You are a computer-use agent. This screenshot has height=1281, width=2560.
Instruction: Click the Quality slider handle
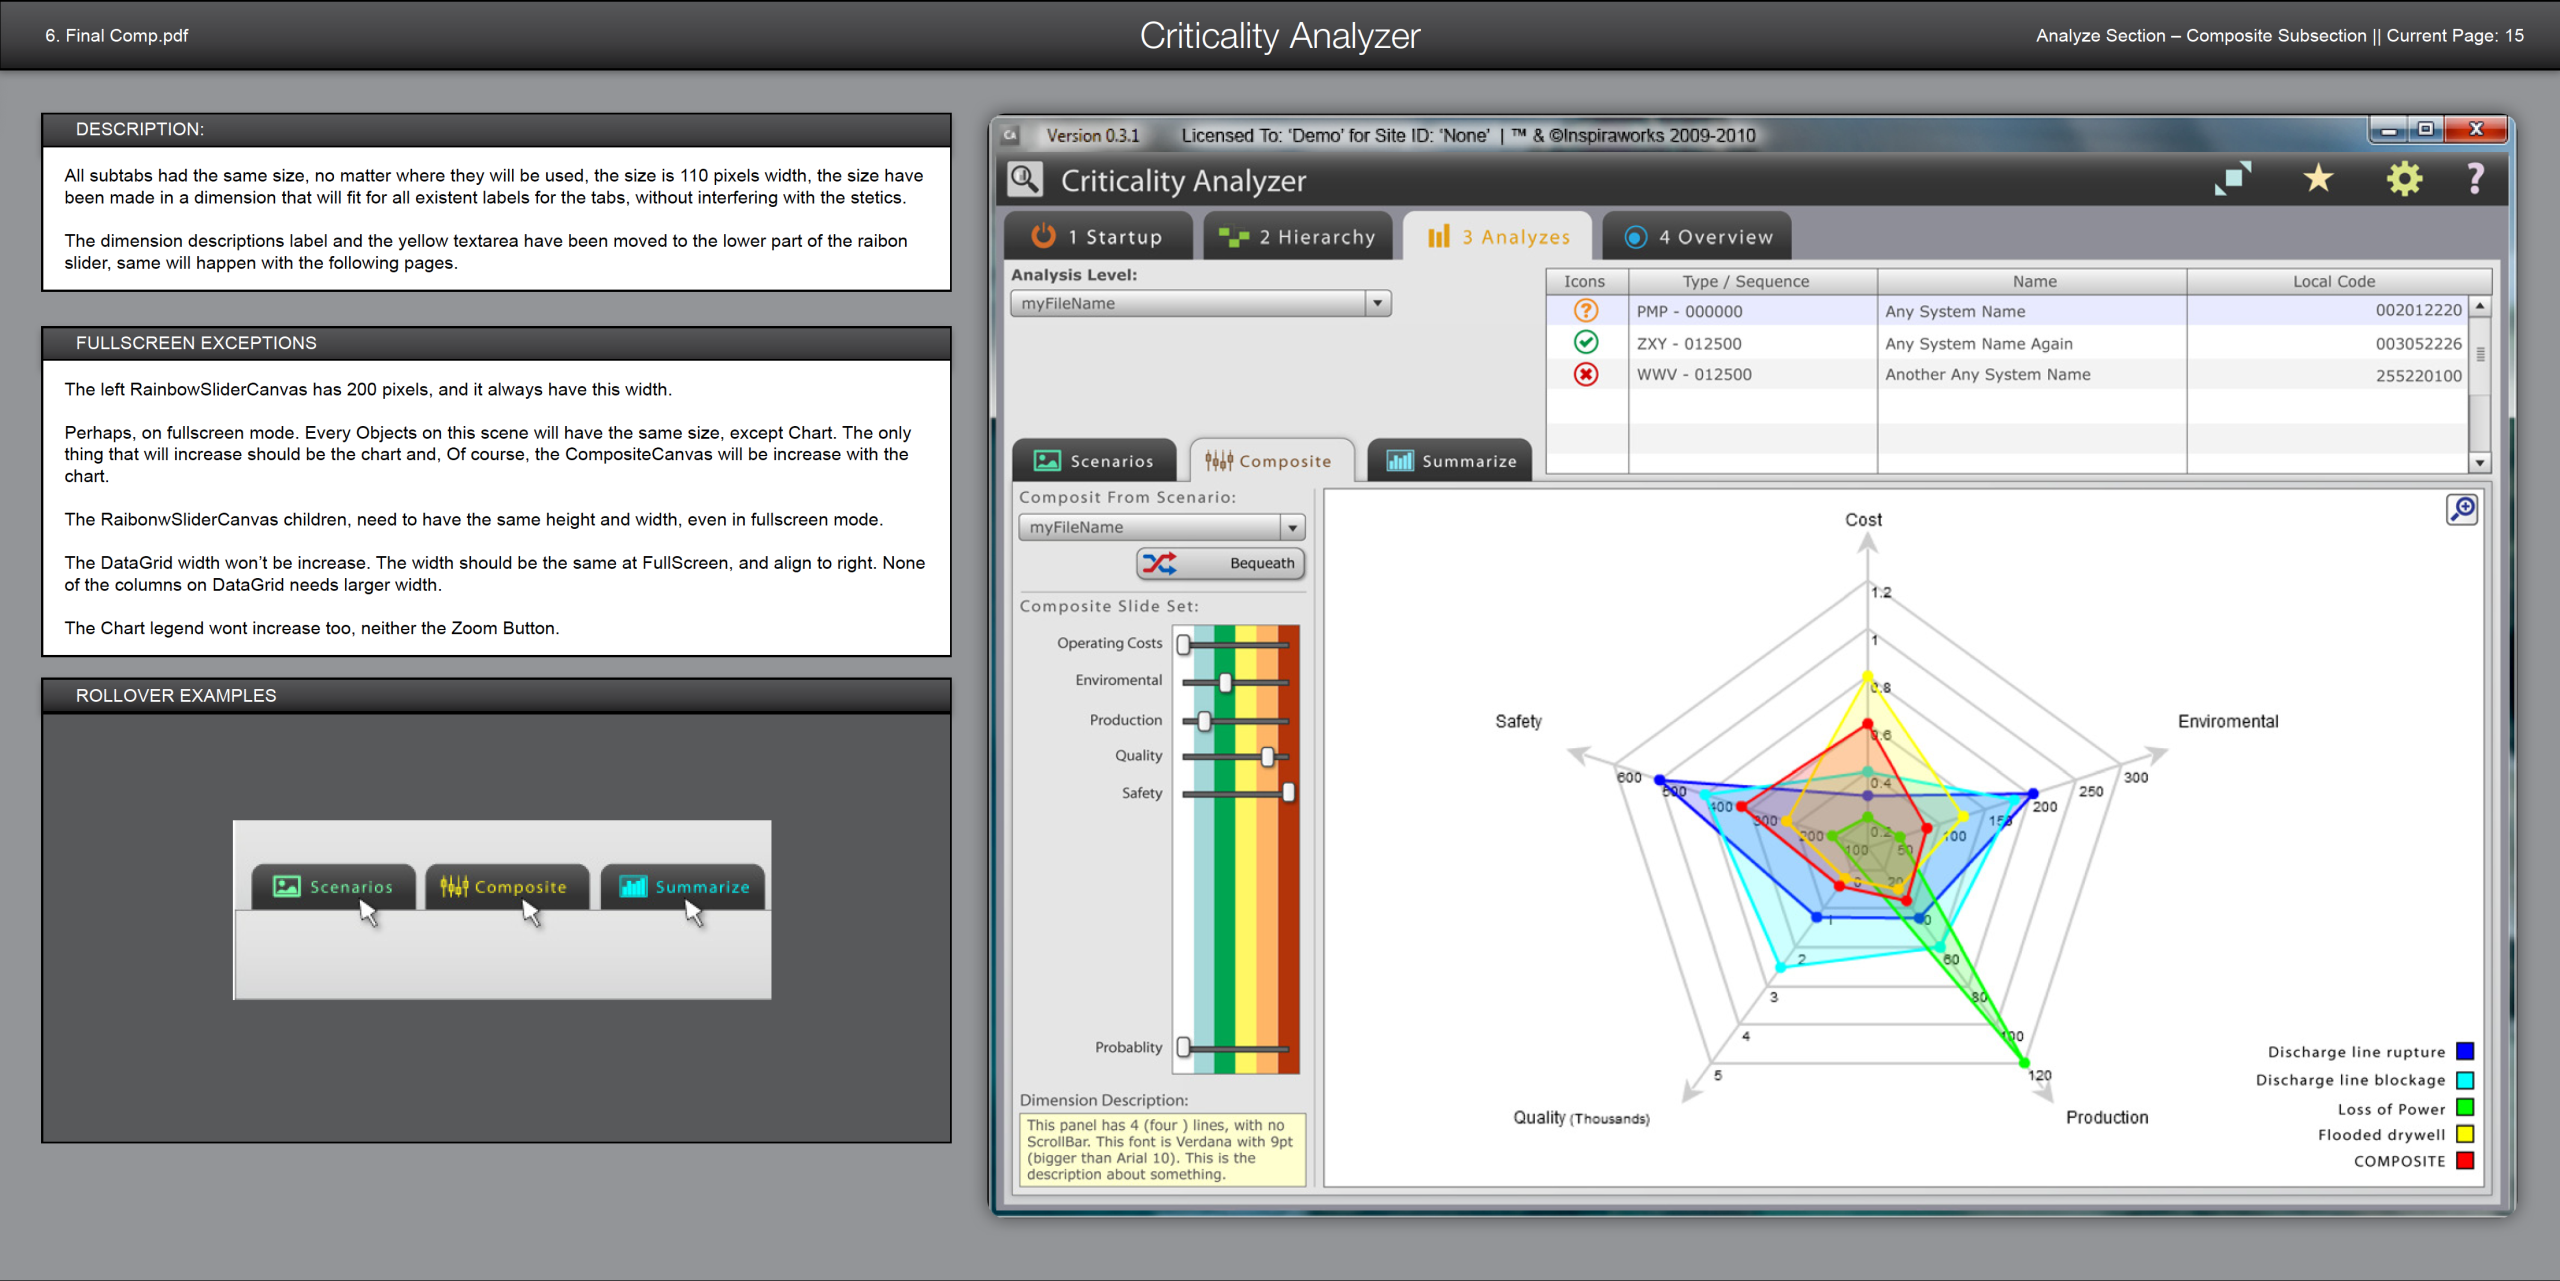[x=1268, y=756]
